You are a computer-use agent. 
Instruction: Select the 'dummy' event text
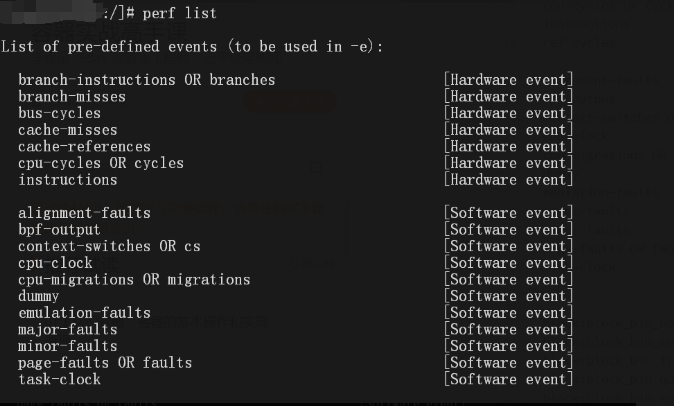pyautogui.click(x=38, y=296)
